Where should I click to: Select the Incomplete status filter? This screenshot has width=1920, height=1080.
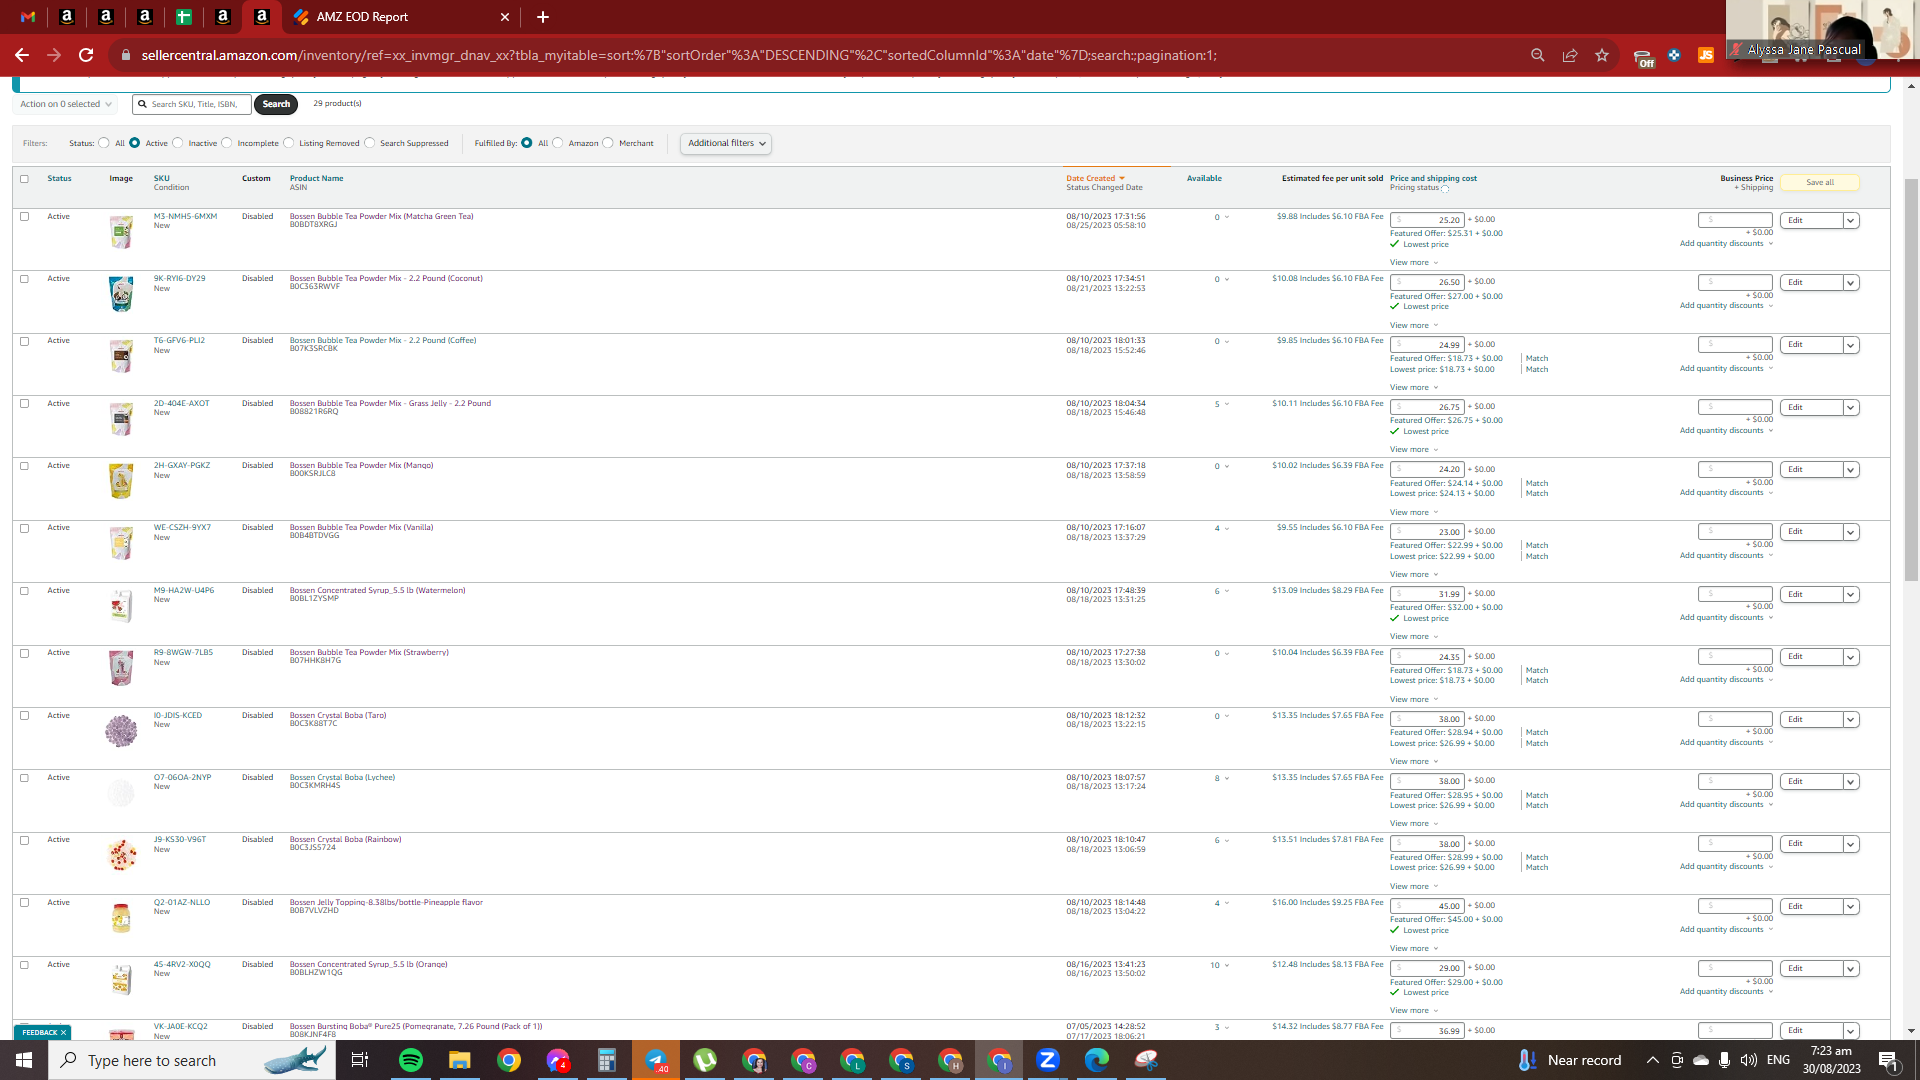click(x=227, y=143)
